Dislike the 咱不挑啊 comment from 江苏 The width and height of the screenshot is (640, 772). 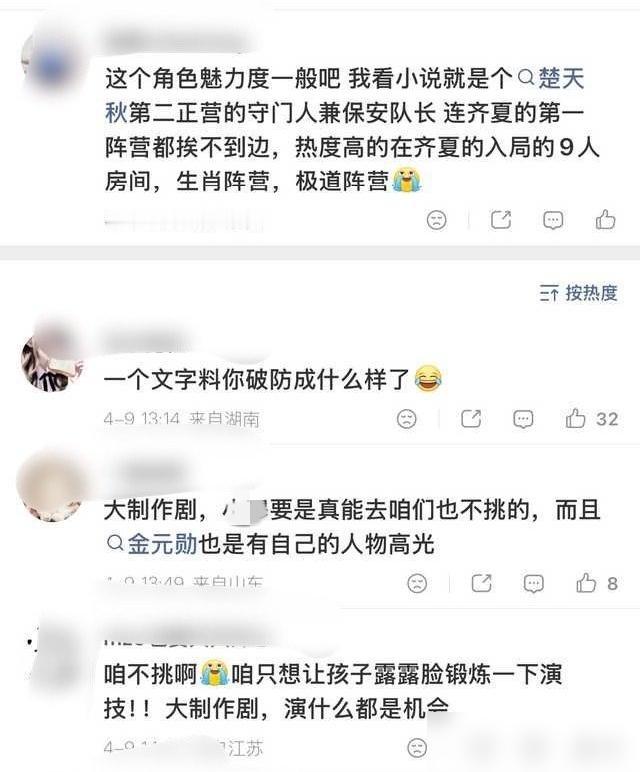click(417, 748)
